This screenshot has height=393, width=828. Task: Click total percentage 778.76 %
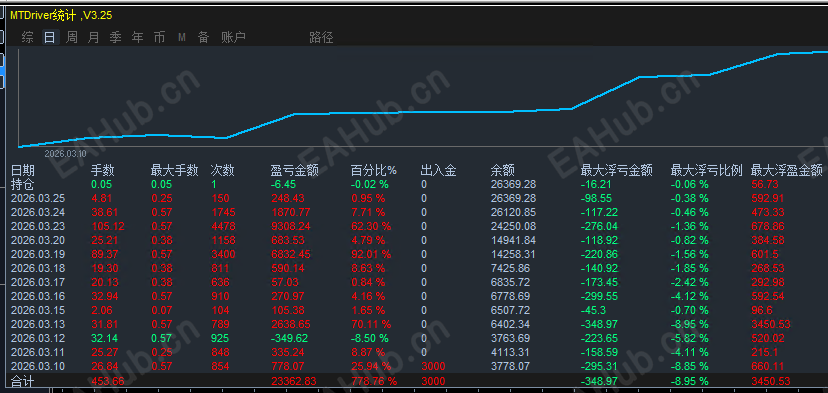point(374,381)
